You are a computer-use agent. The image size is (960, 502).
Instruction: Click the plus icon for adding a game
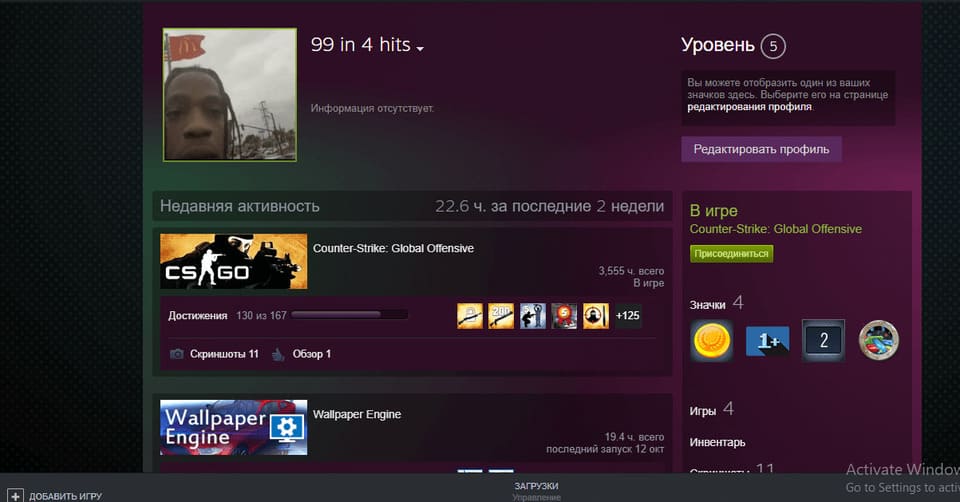(15, 495)
